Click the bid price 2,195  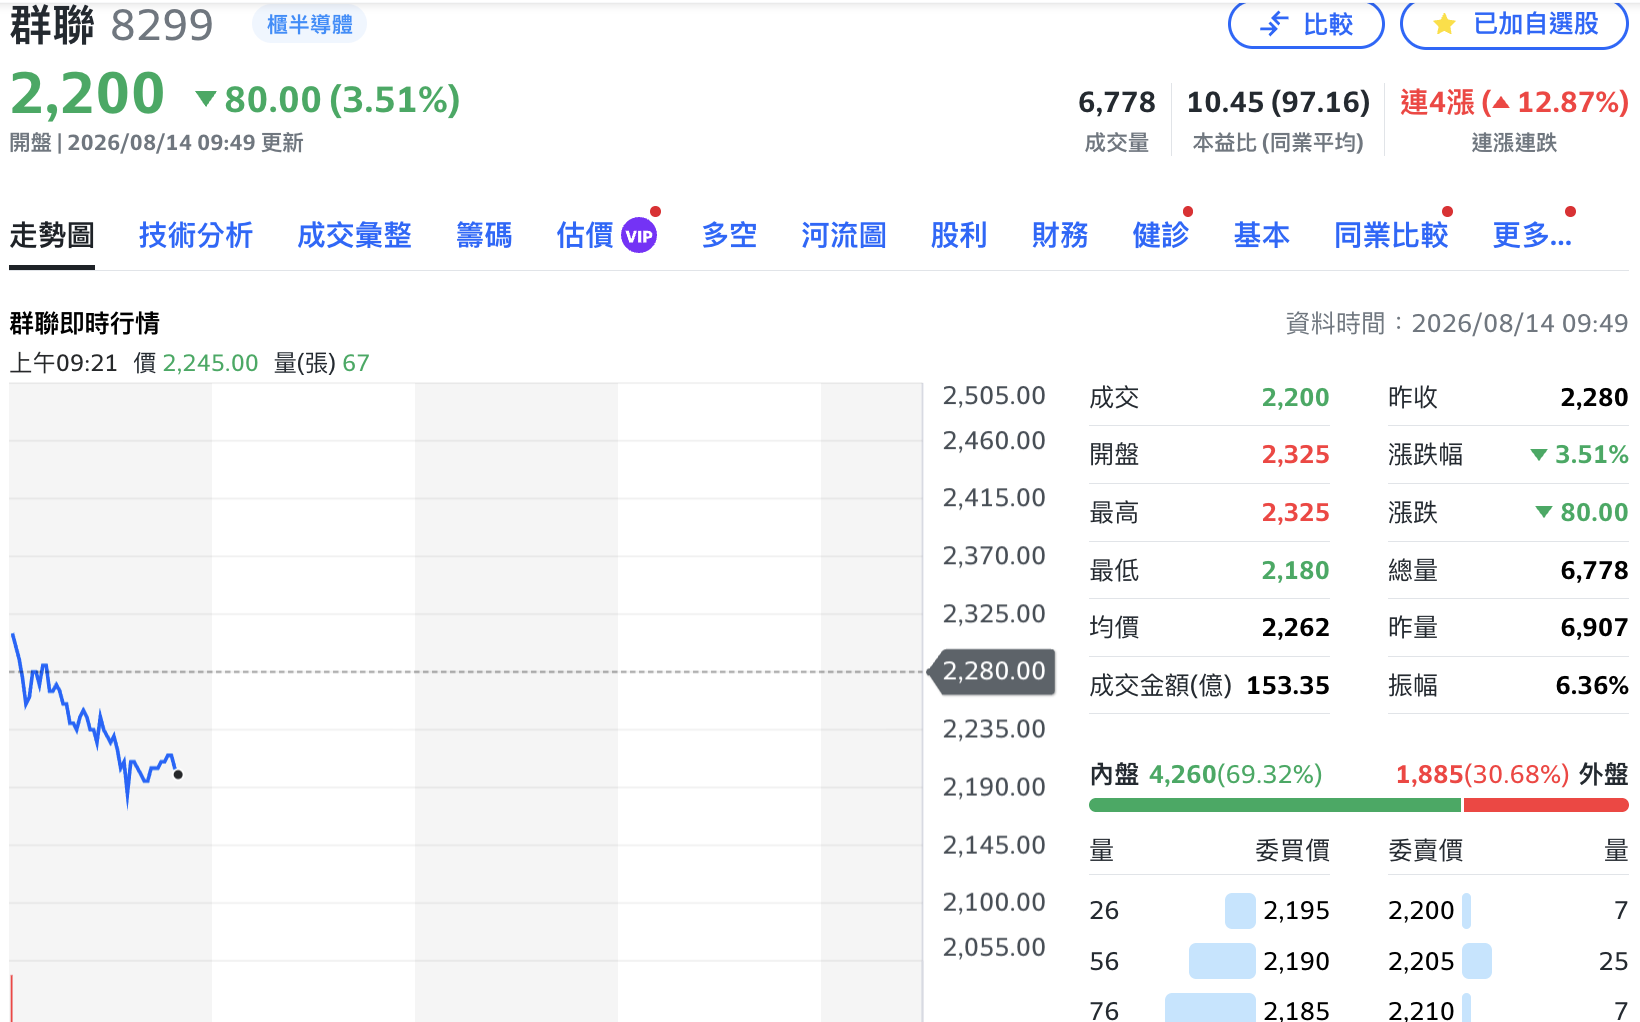[1296, 911]
